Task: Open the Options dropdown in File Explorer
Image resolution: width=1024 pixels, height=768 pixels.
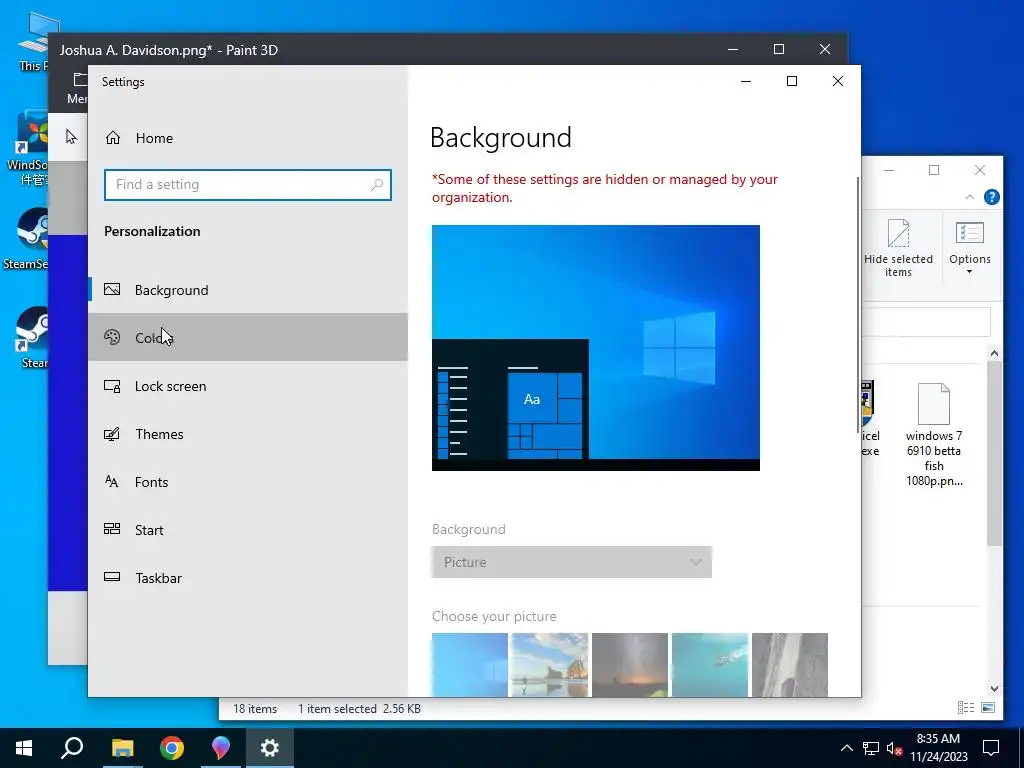Action: click(970, 248)
